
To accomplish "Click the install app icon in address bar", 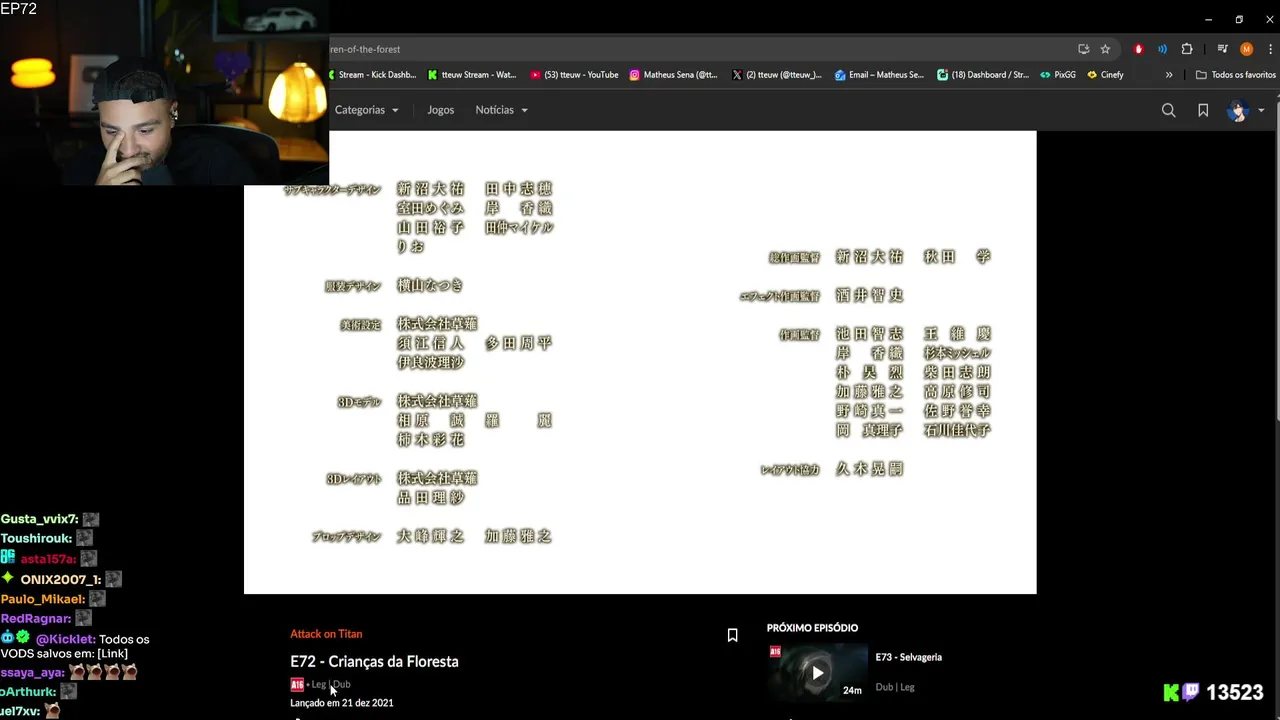I will tap(1083, 49).
